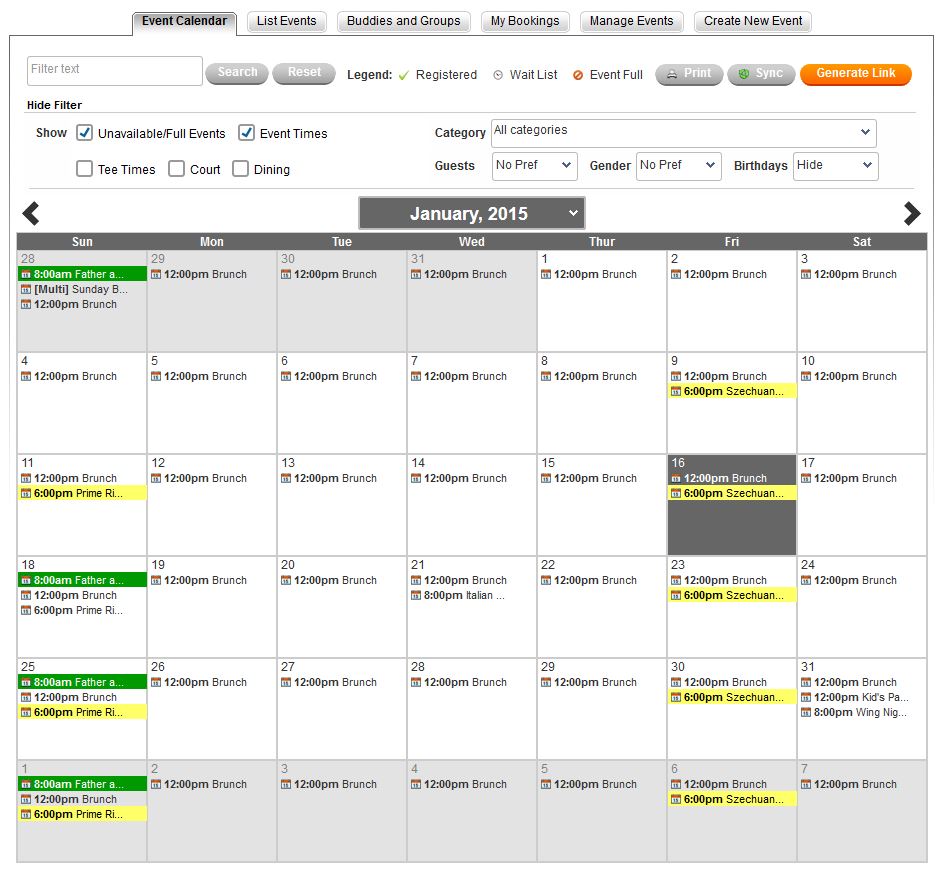Image resolution: width=944 pixels, height=875 pixels.
Task: Click the Hide Filter link
Action: [54, 105]
